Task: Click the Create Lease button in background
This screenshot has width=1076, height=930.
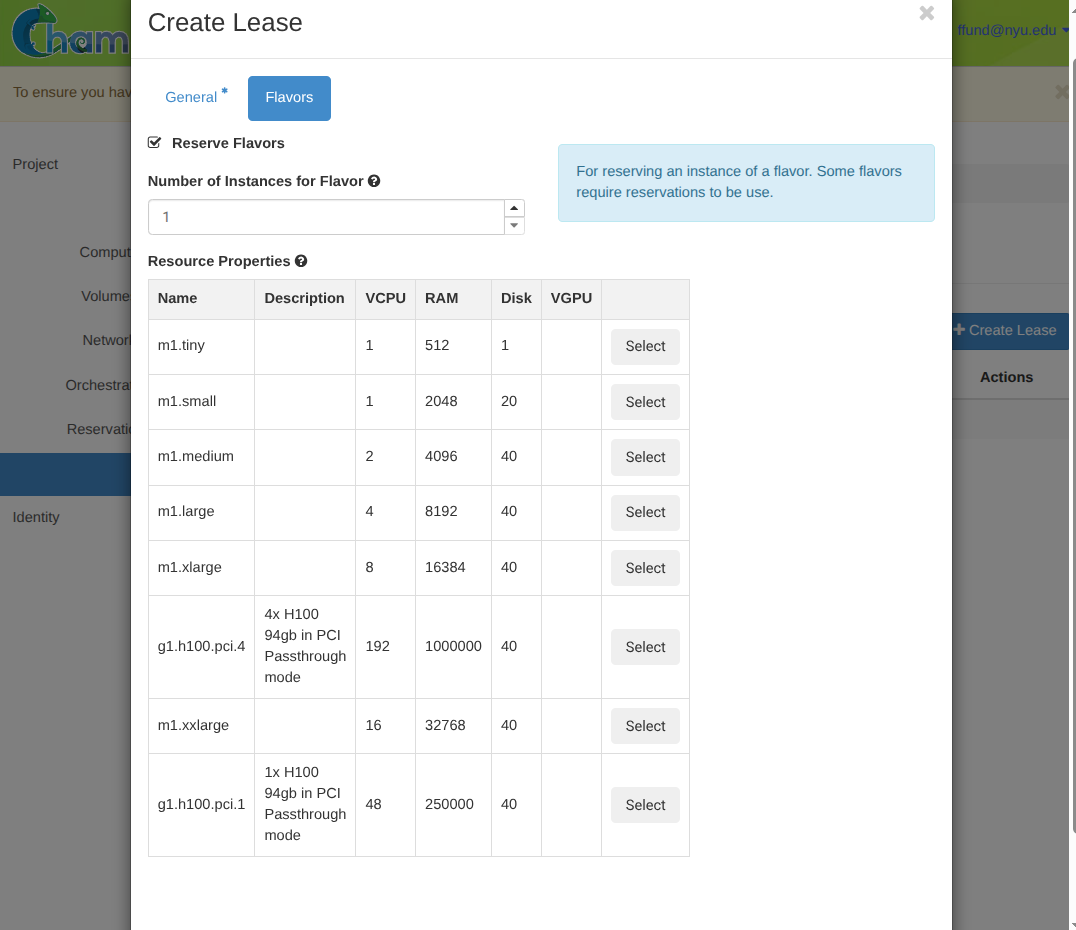Action: pyautogui.click(x=1010, y=330)
